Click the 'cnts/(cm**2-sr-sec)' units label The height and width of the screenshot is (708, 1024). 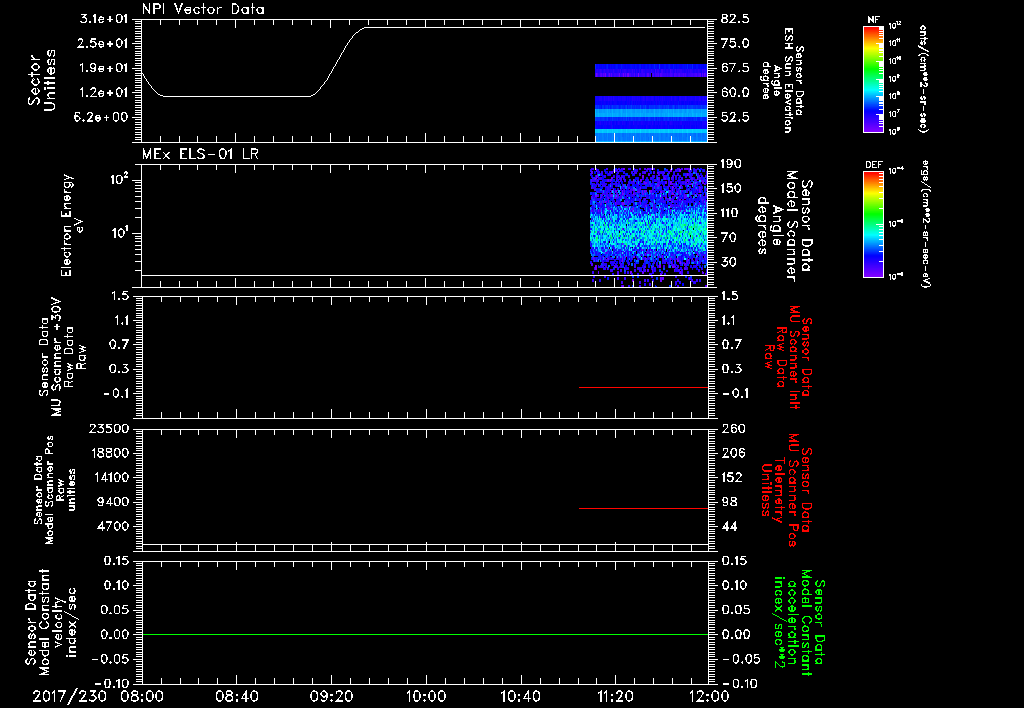[923, 79]
